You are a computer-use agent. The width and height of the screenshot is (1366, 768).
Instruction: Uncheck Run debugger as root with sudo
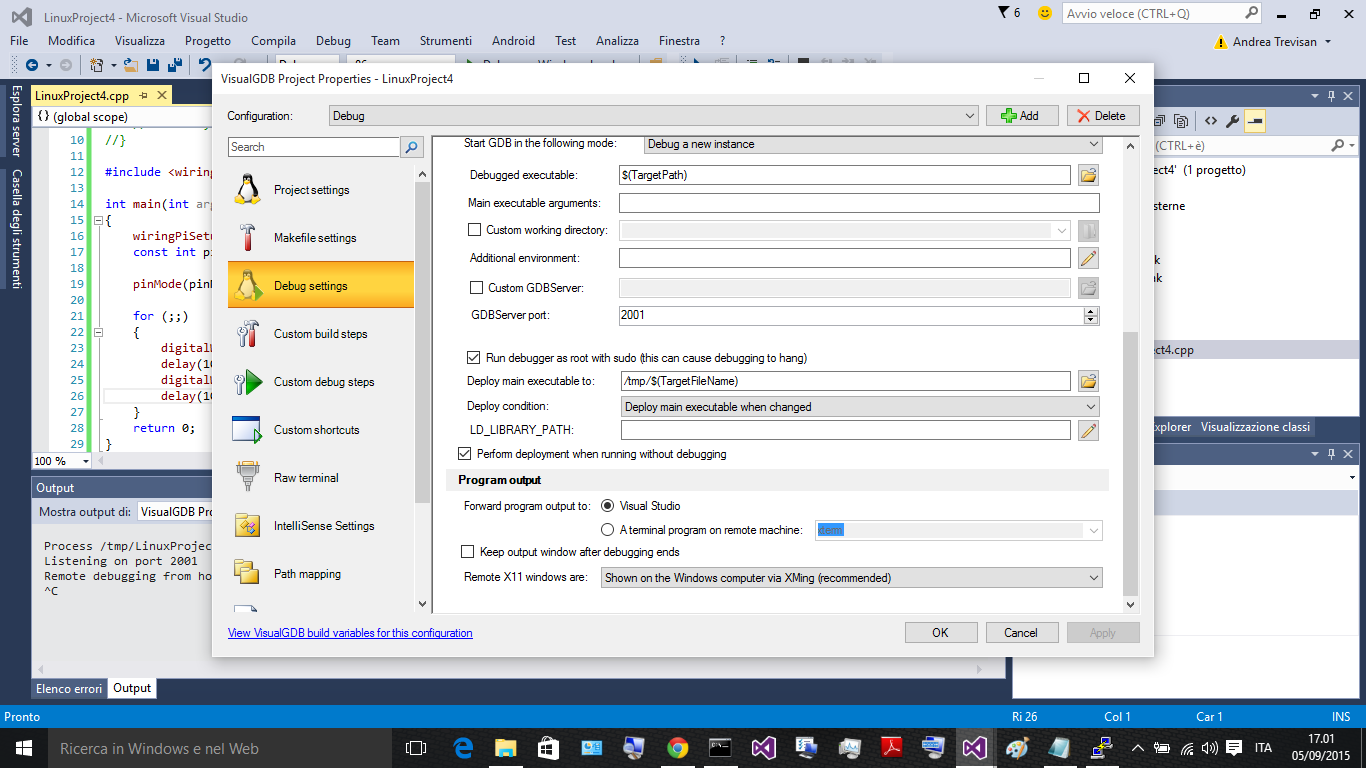pos(474,357)
